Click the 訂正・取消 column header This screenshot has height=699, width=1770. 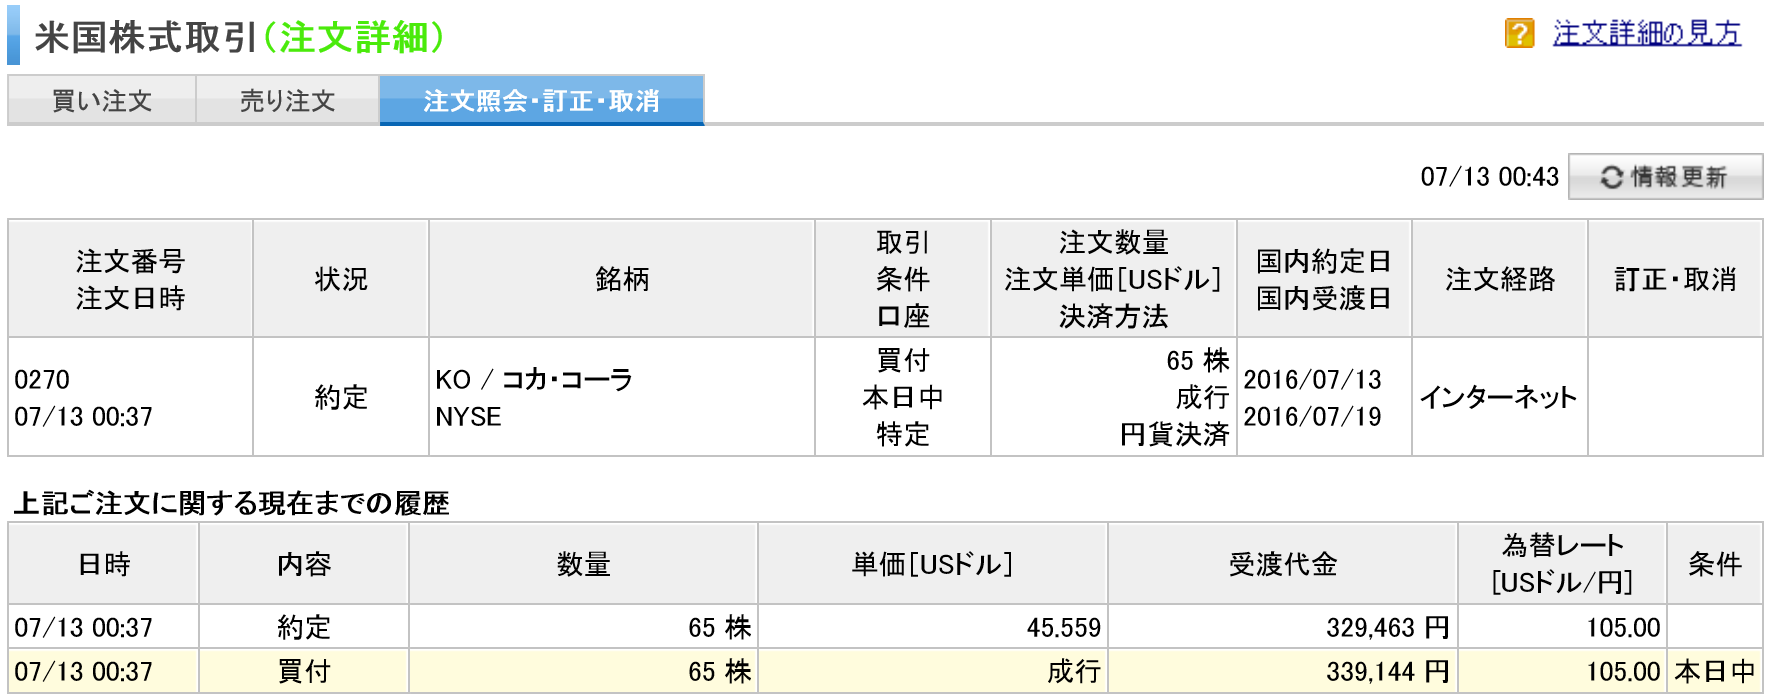click(x=1675, y=279)
